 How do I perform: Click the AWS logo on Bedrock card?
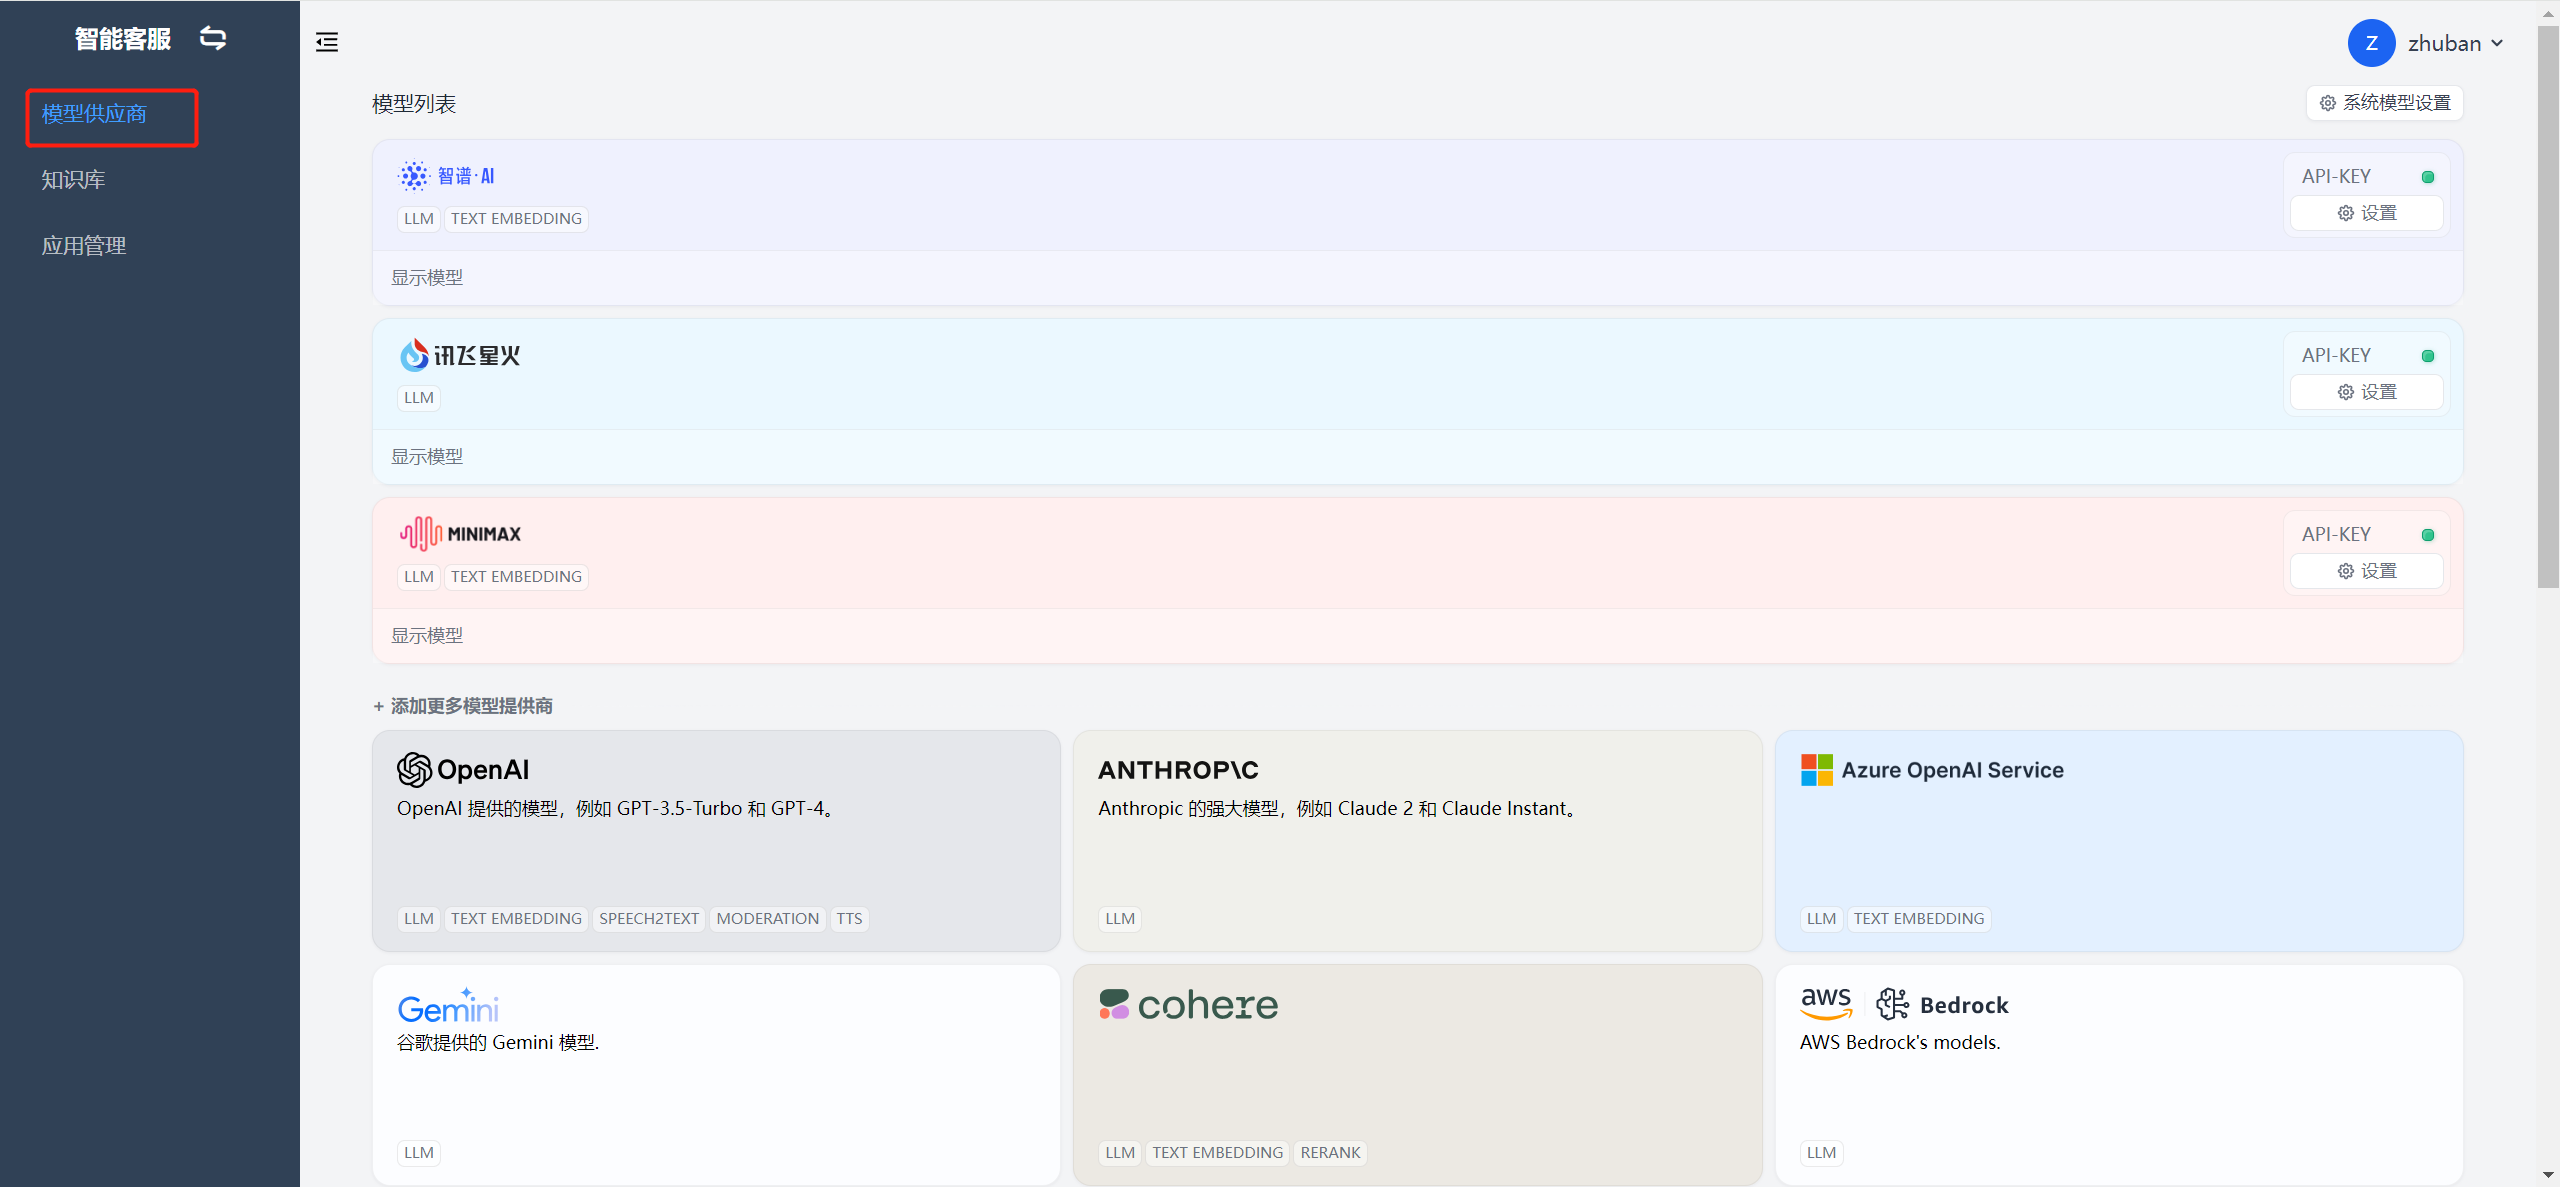[x=1826, y=1003]
